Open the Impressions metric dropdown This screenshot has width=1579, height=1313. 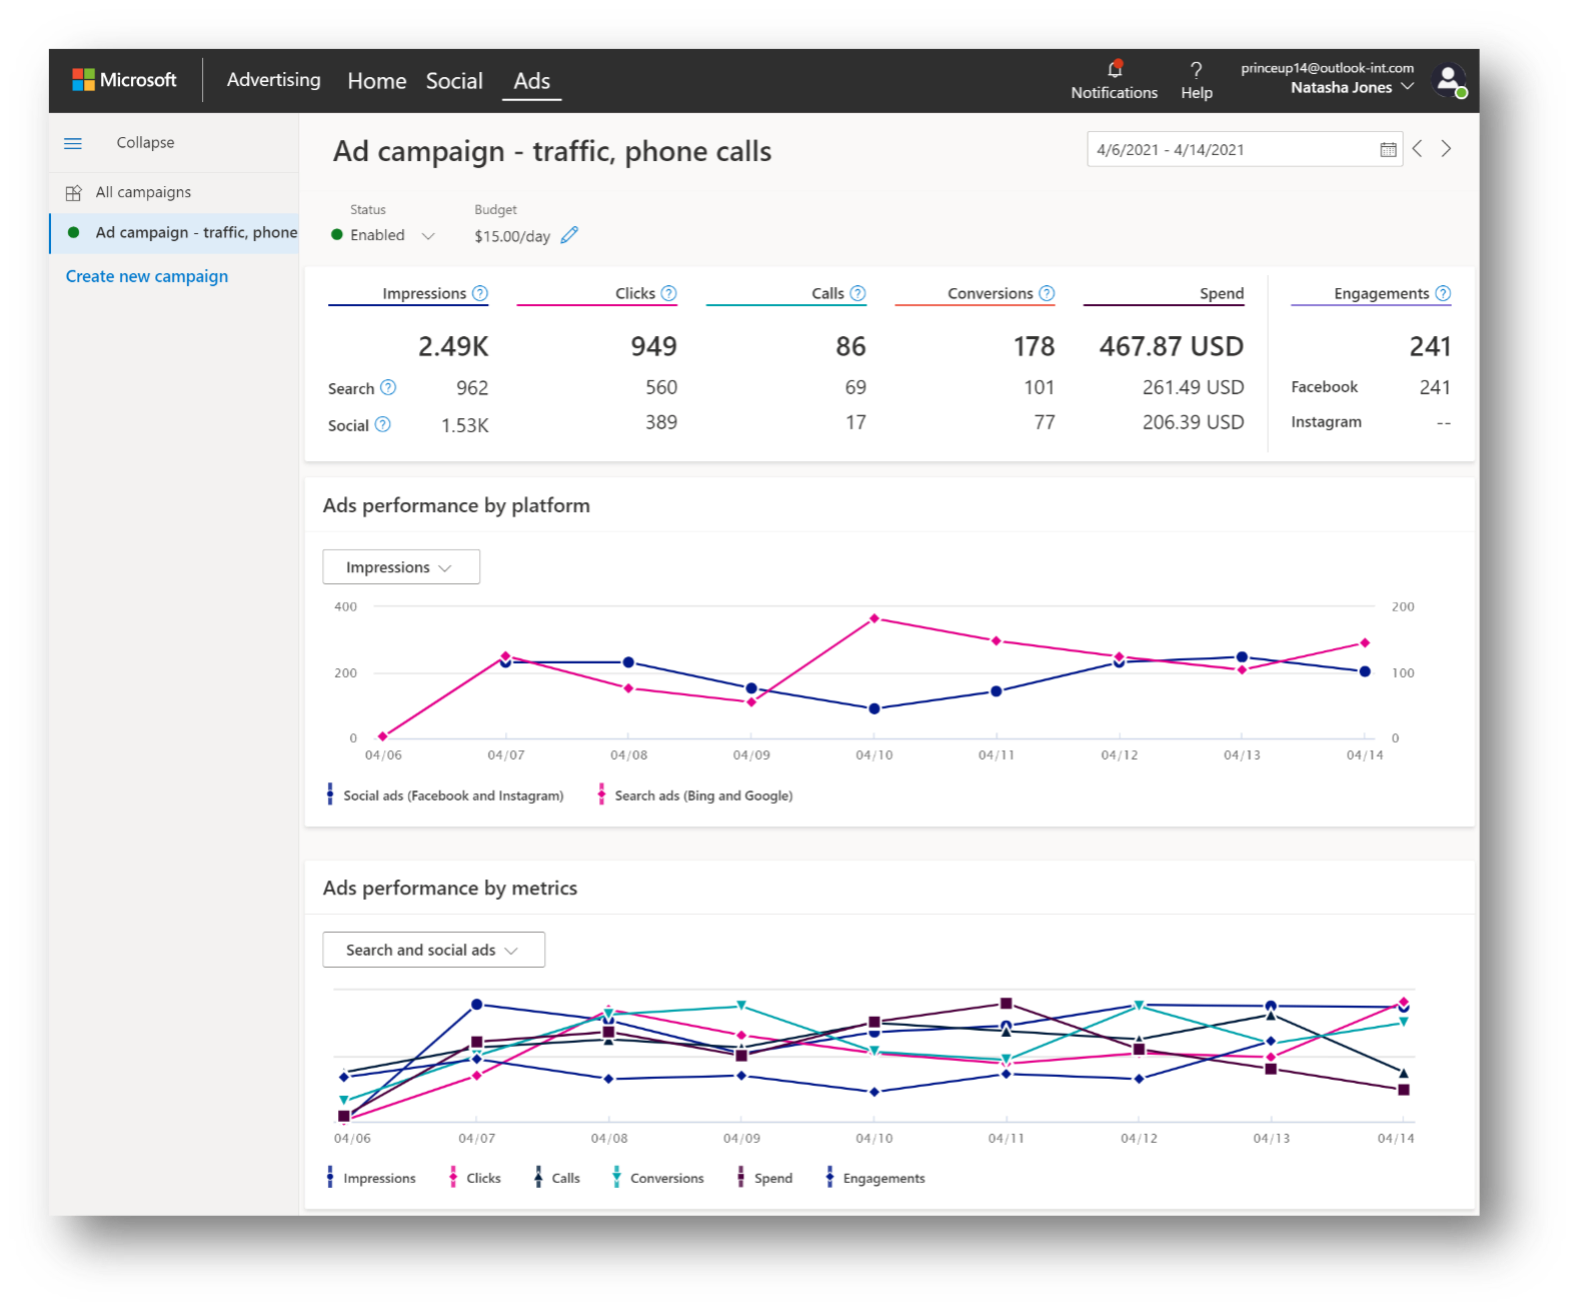[400, 567]
